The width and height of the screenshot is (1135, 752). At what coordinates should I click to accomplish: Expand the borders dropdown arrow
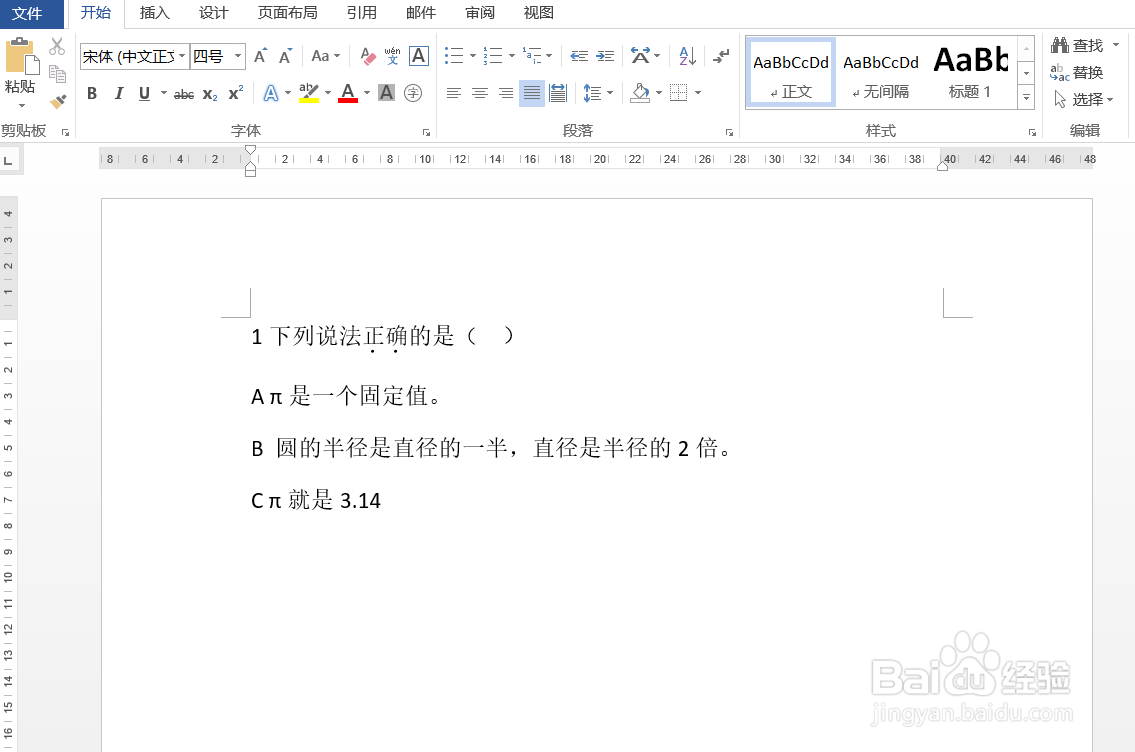pos(698,93)
